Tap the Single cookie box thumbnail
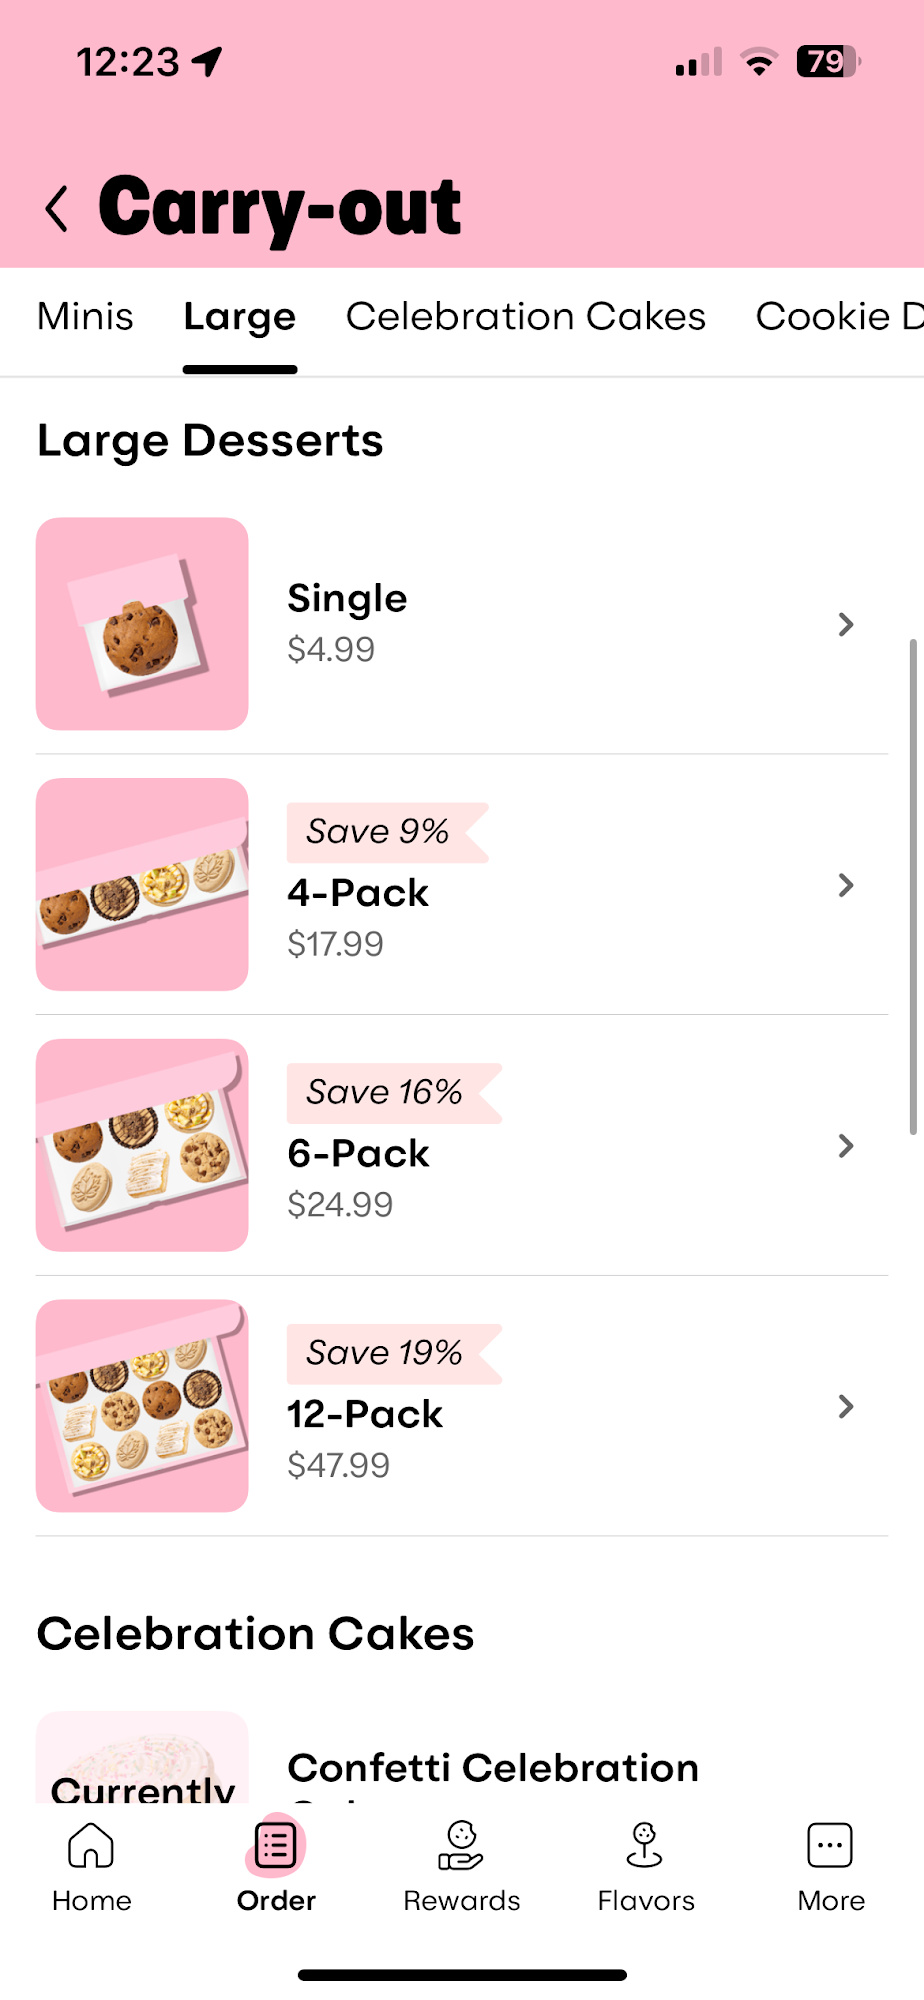Viewport: 924px width, 2000px height. [142, 624]
